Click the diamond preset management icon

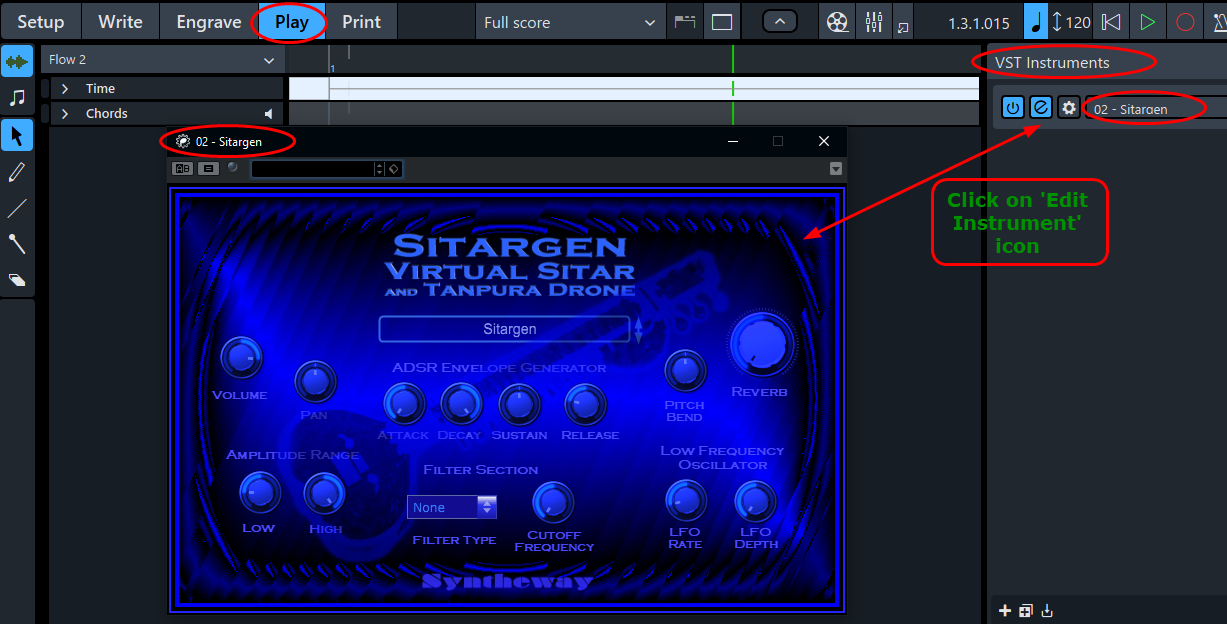(394, 169)
